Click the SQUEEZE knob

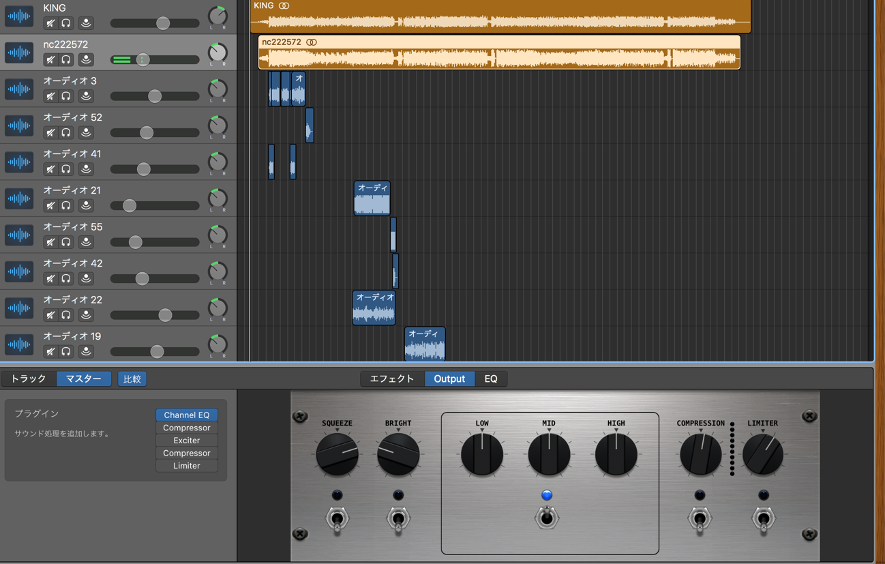pyautogui.click(x=337, y=454)
